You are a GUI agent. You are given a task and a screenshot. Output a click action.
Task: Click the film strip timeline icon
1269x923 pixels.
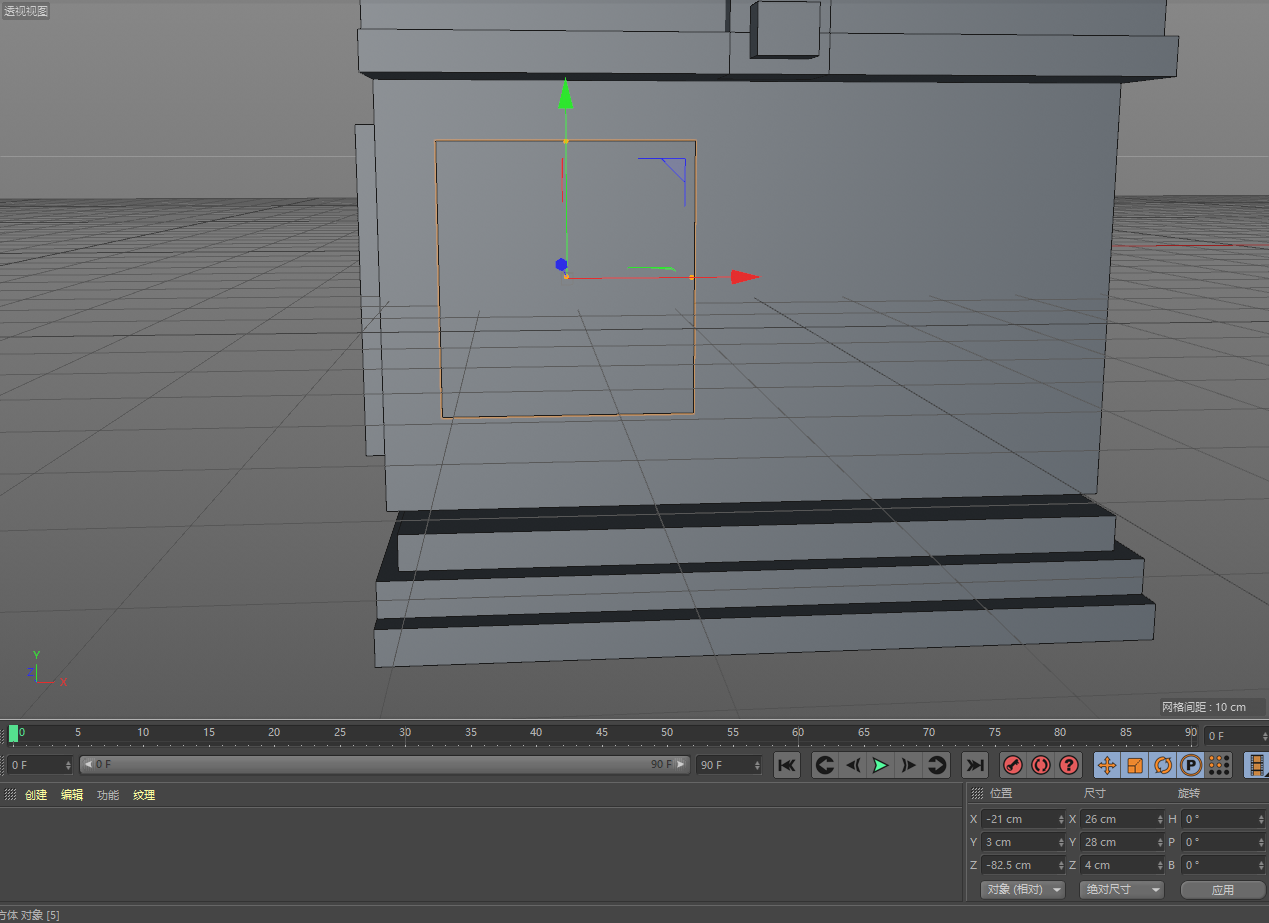click(1256, 765)
